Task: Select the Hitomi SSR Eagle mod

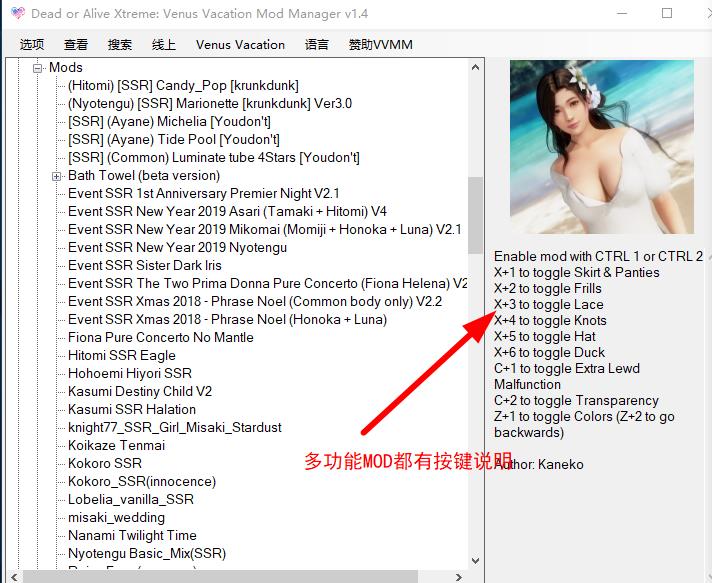Action: (x=121, y=355)
